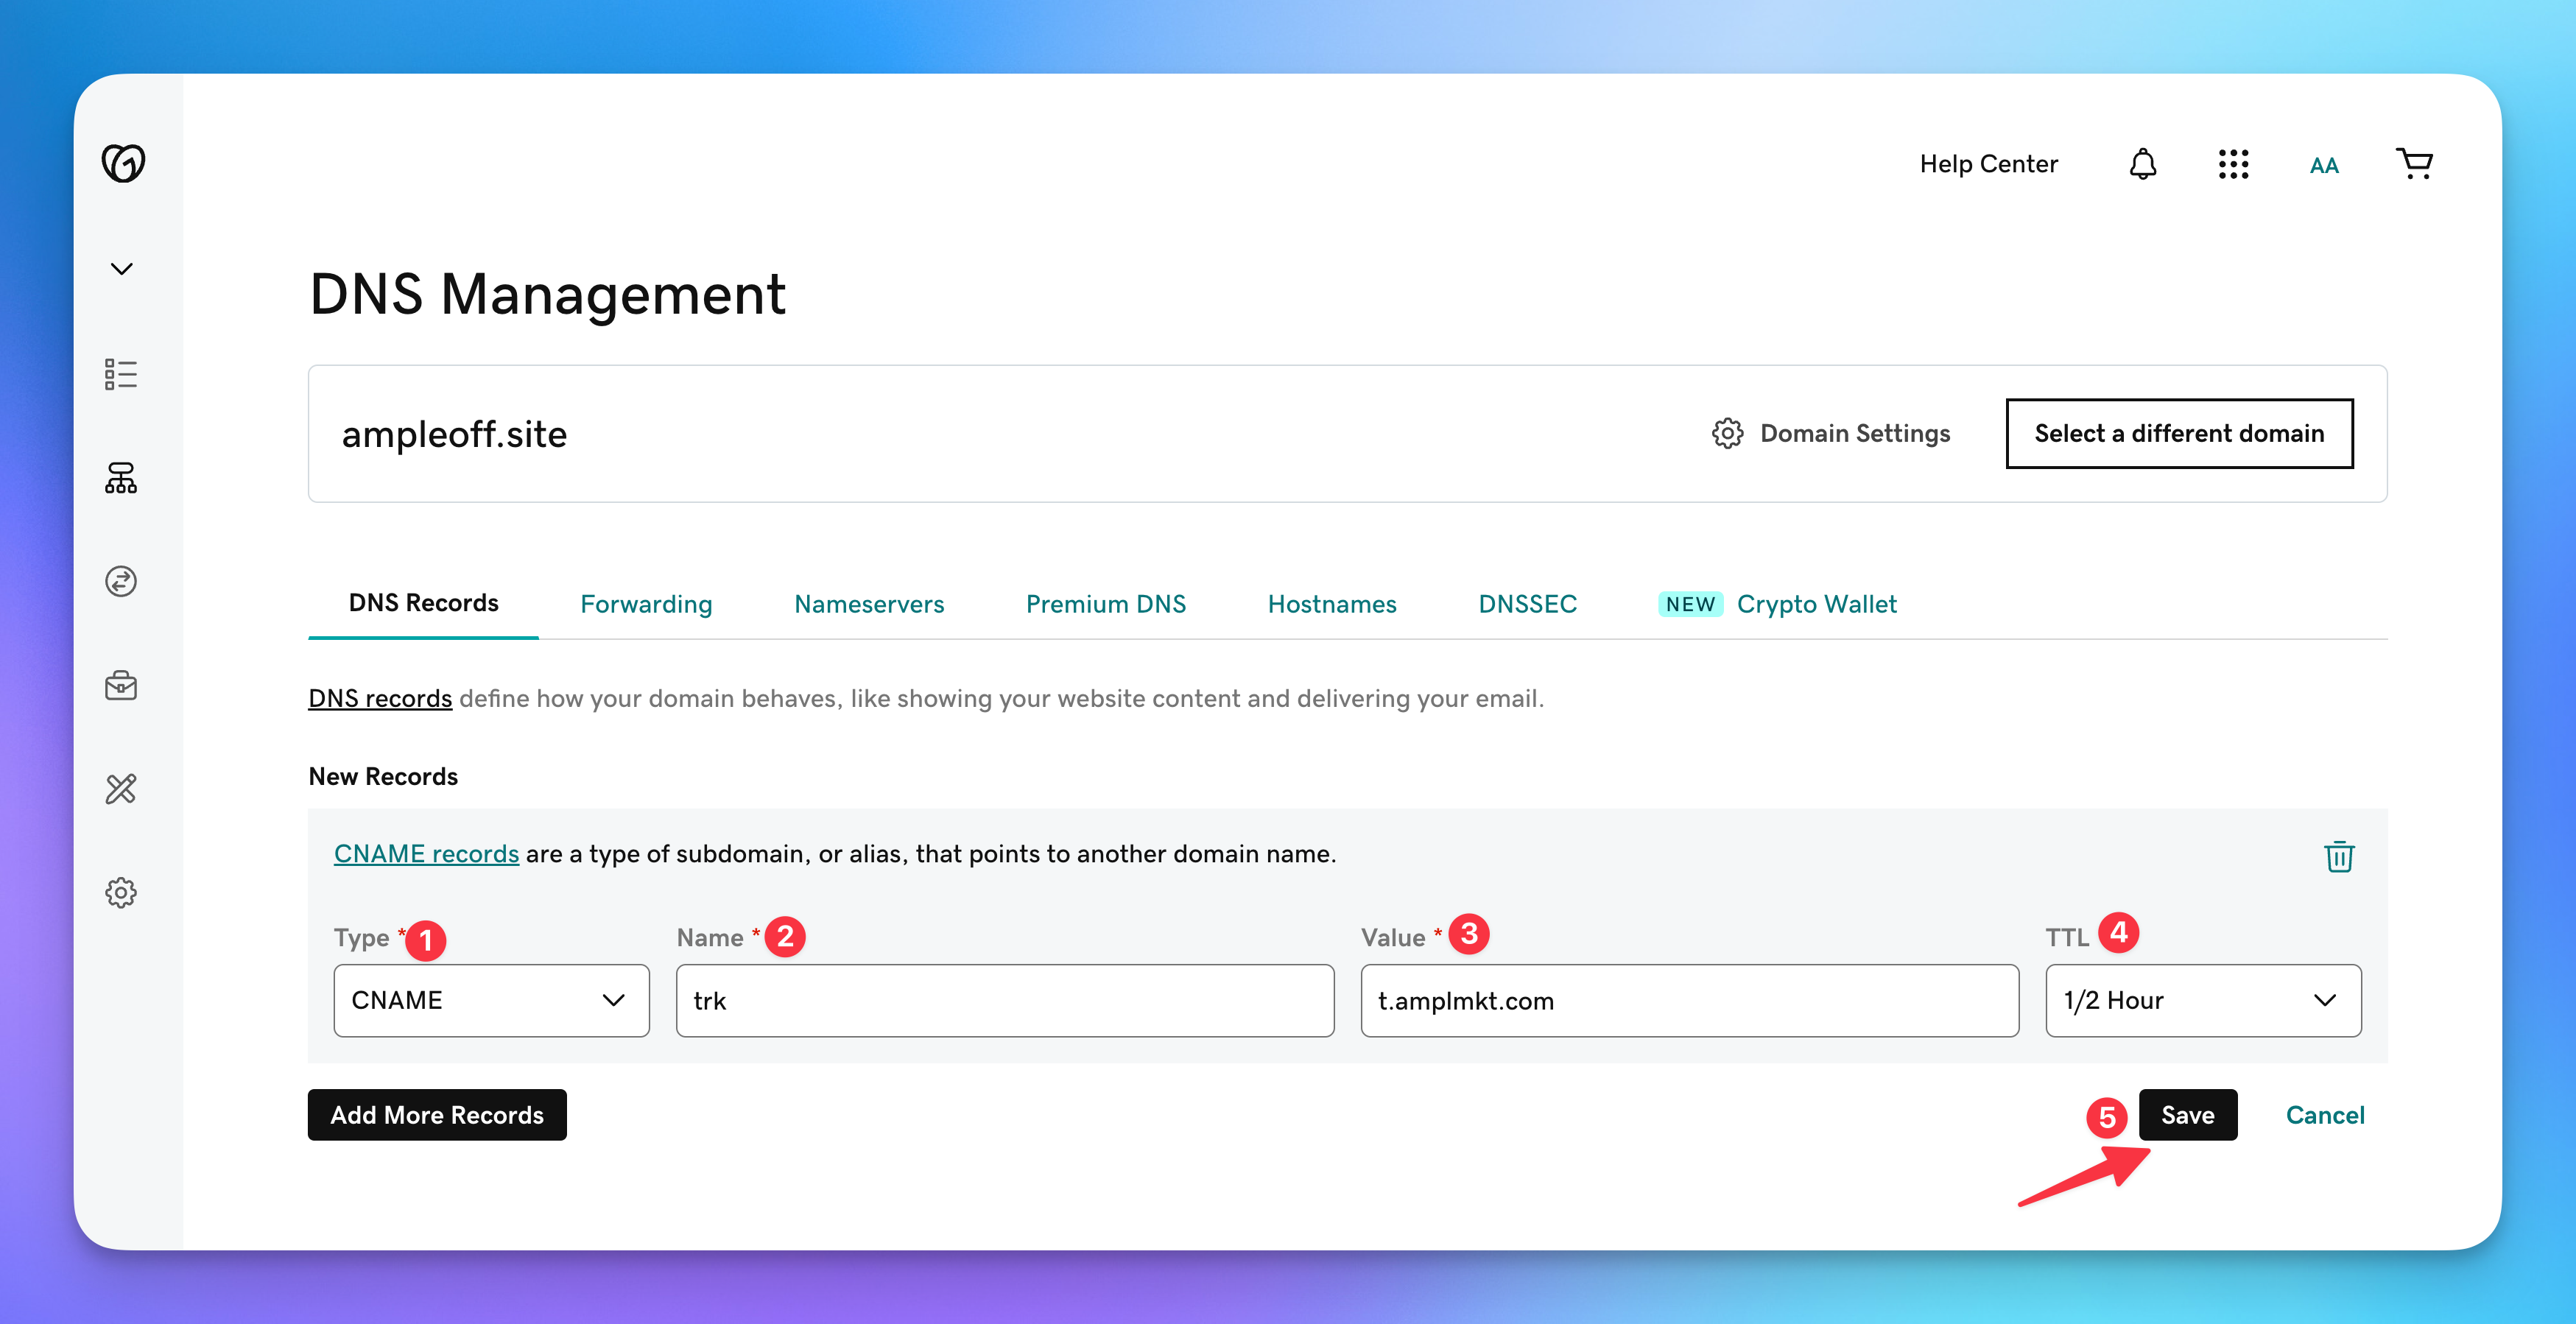Click the Save button
Image resolution: width=2576 pixels, height=1324 pixels.
pyautogui.click(x=2187, y=1115)
